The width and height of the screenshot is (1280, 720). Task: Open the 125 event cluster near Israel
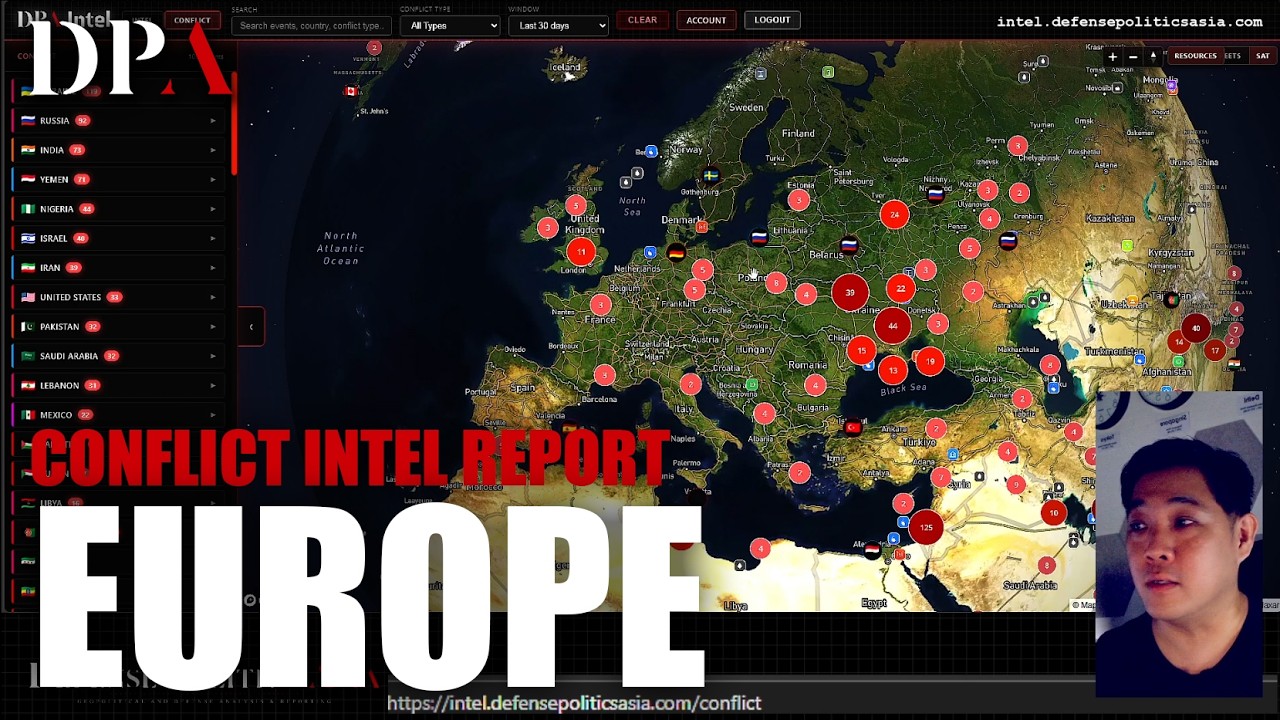click(x=926, y=528)
